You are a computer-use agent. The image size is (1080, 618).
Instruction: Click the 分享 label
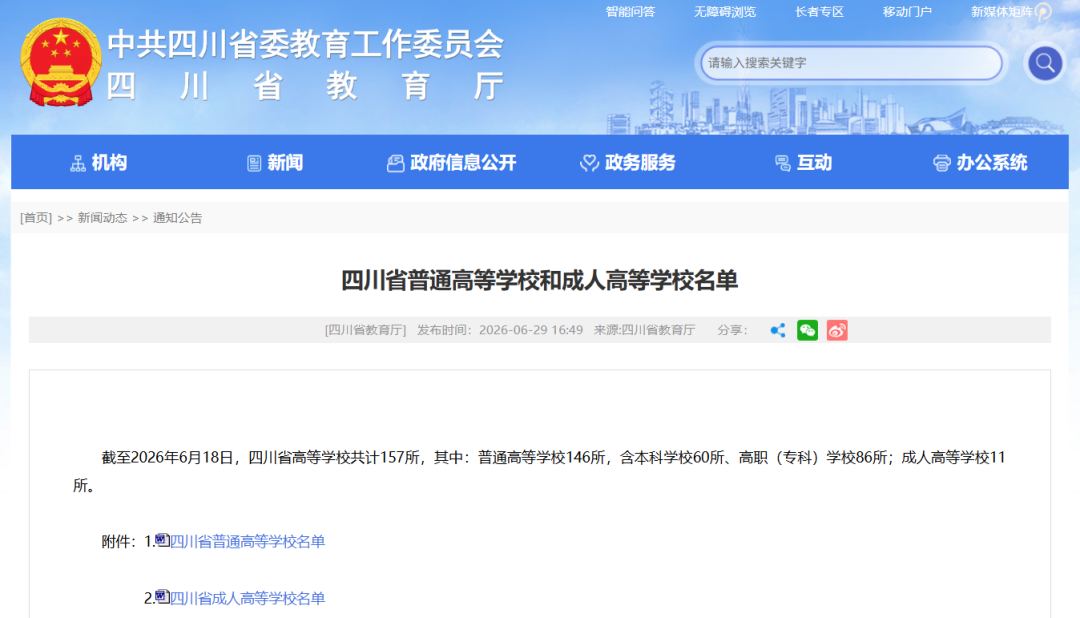click(x=732, y=330)
